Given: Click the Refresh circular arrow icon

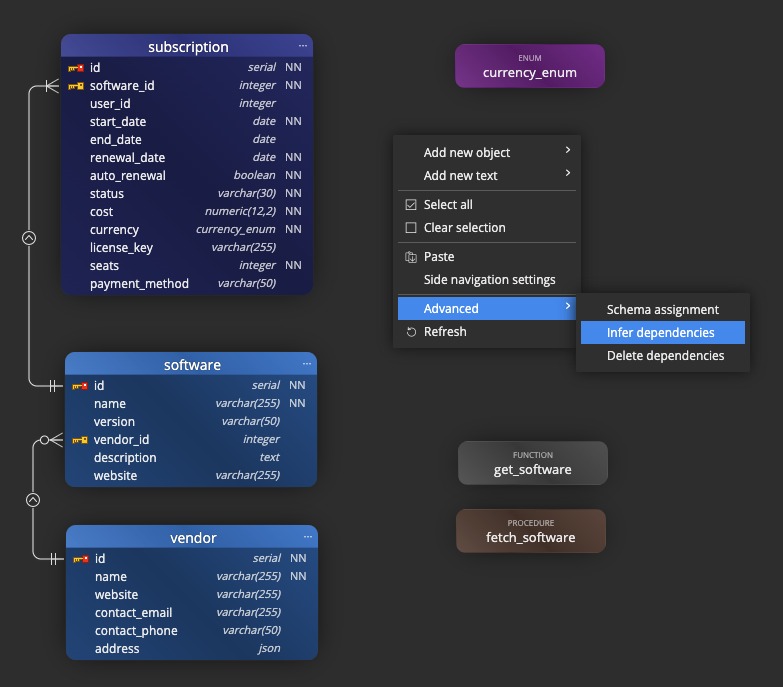Looking at the screenshot, I should pos(411,332).
